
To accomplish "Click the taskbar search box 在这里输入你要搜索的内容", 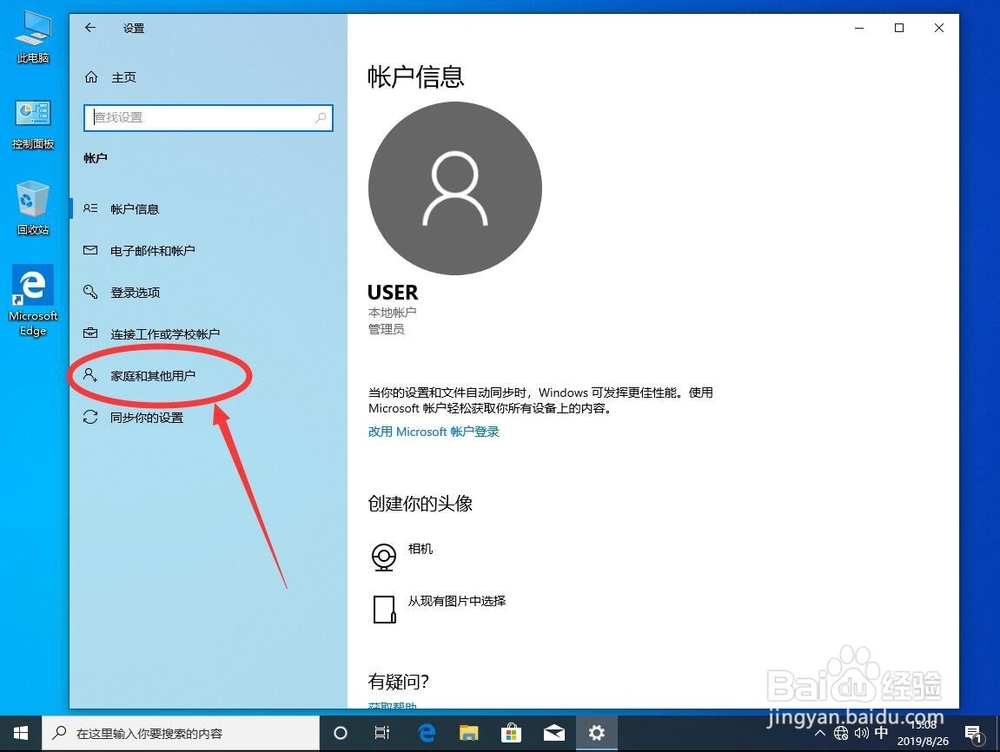I will (x=181, y=734).
